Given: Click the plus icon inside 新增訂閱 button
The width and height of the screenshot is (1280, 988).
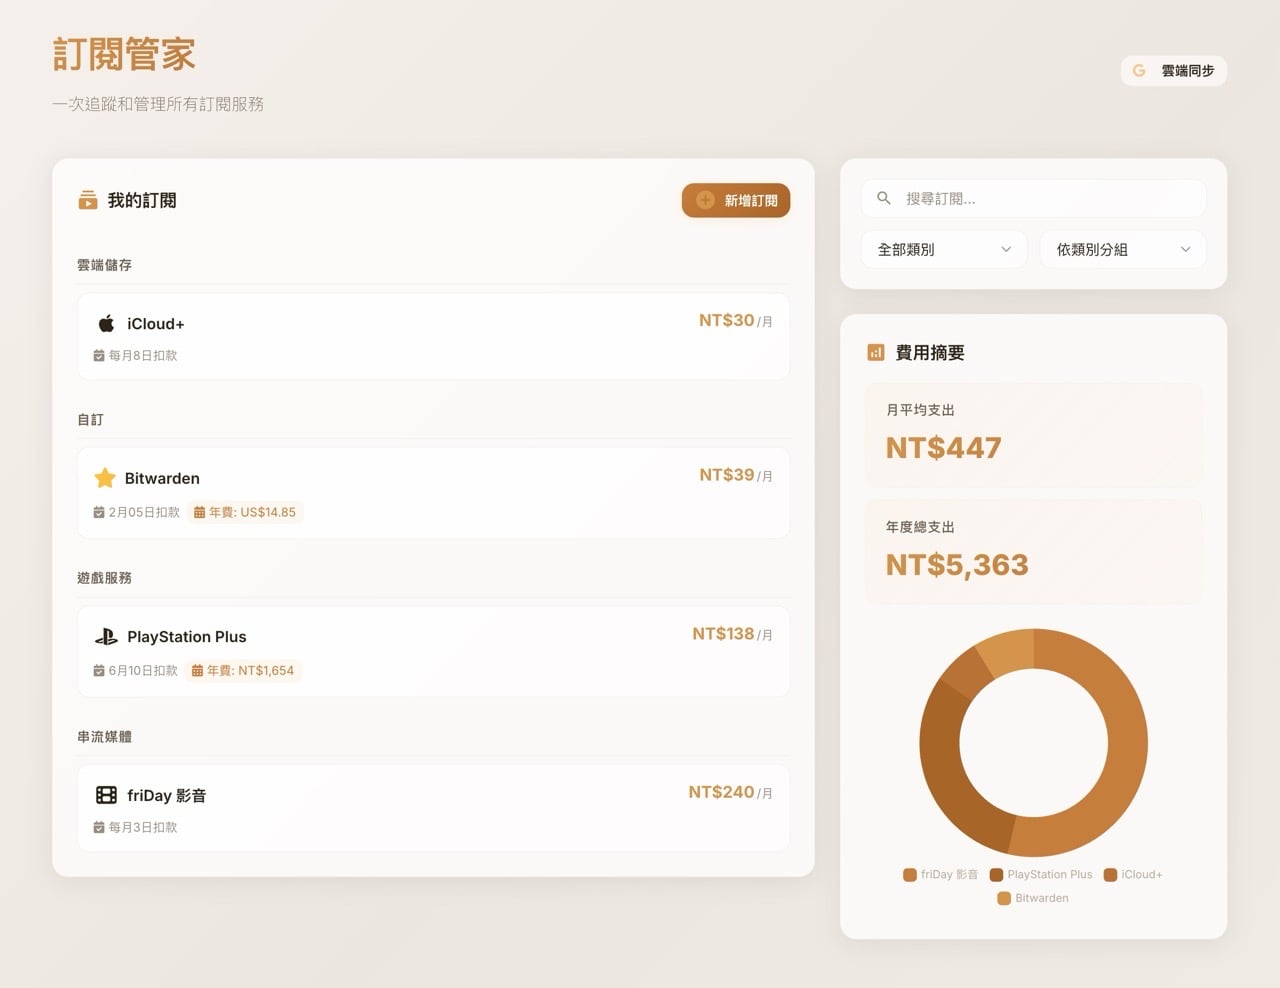Looking at the screenshot, I should tap(706, 200).
